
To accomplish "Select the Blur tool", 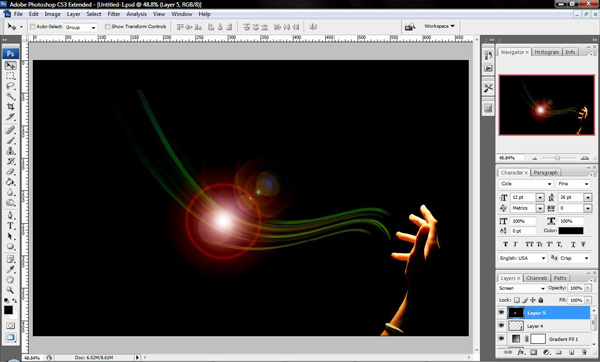I will pyautogui.click(x=10, y=192).
